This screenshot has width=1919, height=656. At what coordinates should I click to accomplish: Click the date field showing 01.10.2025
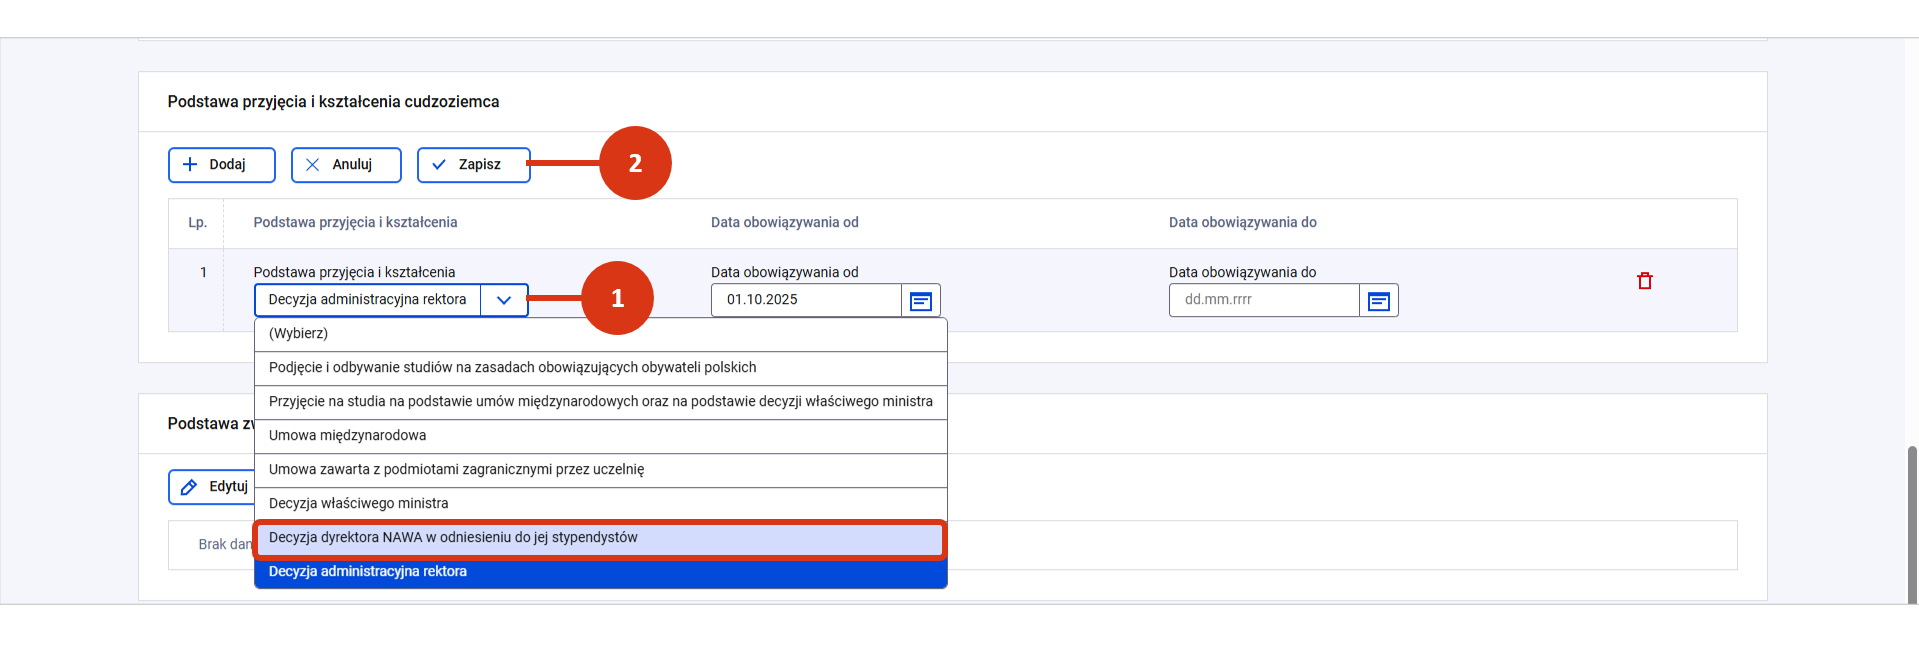pos(806,300)
